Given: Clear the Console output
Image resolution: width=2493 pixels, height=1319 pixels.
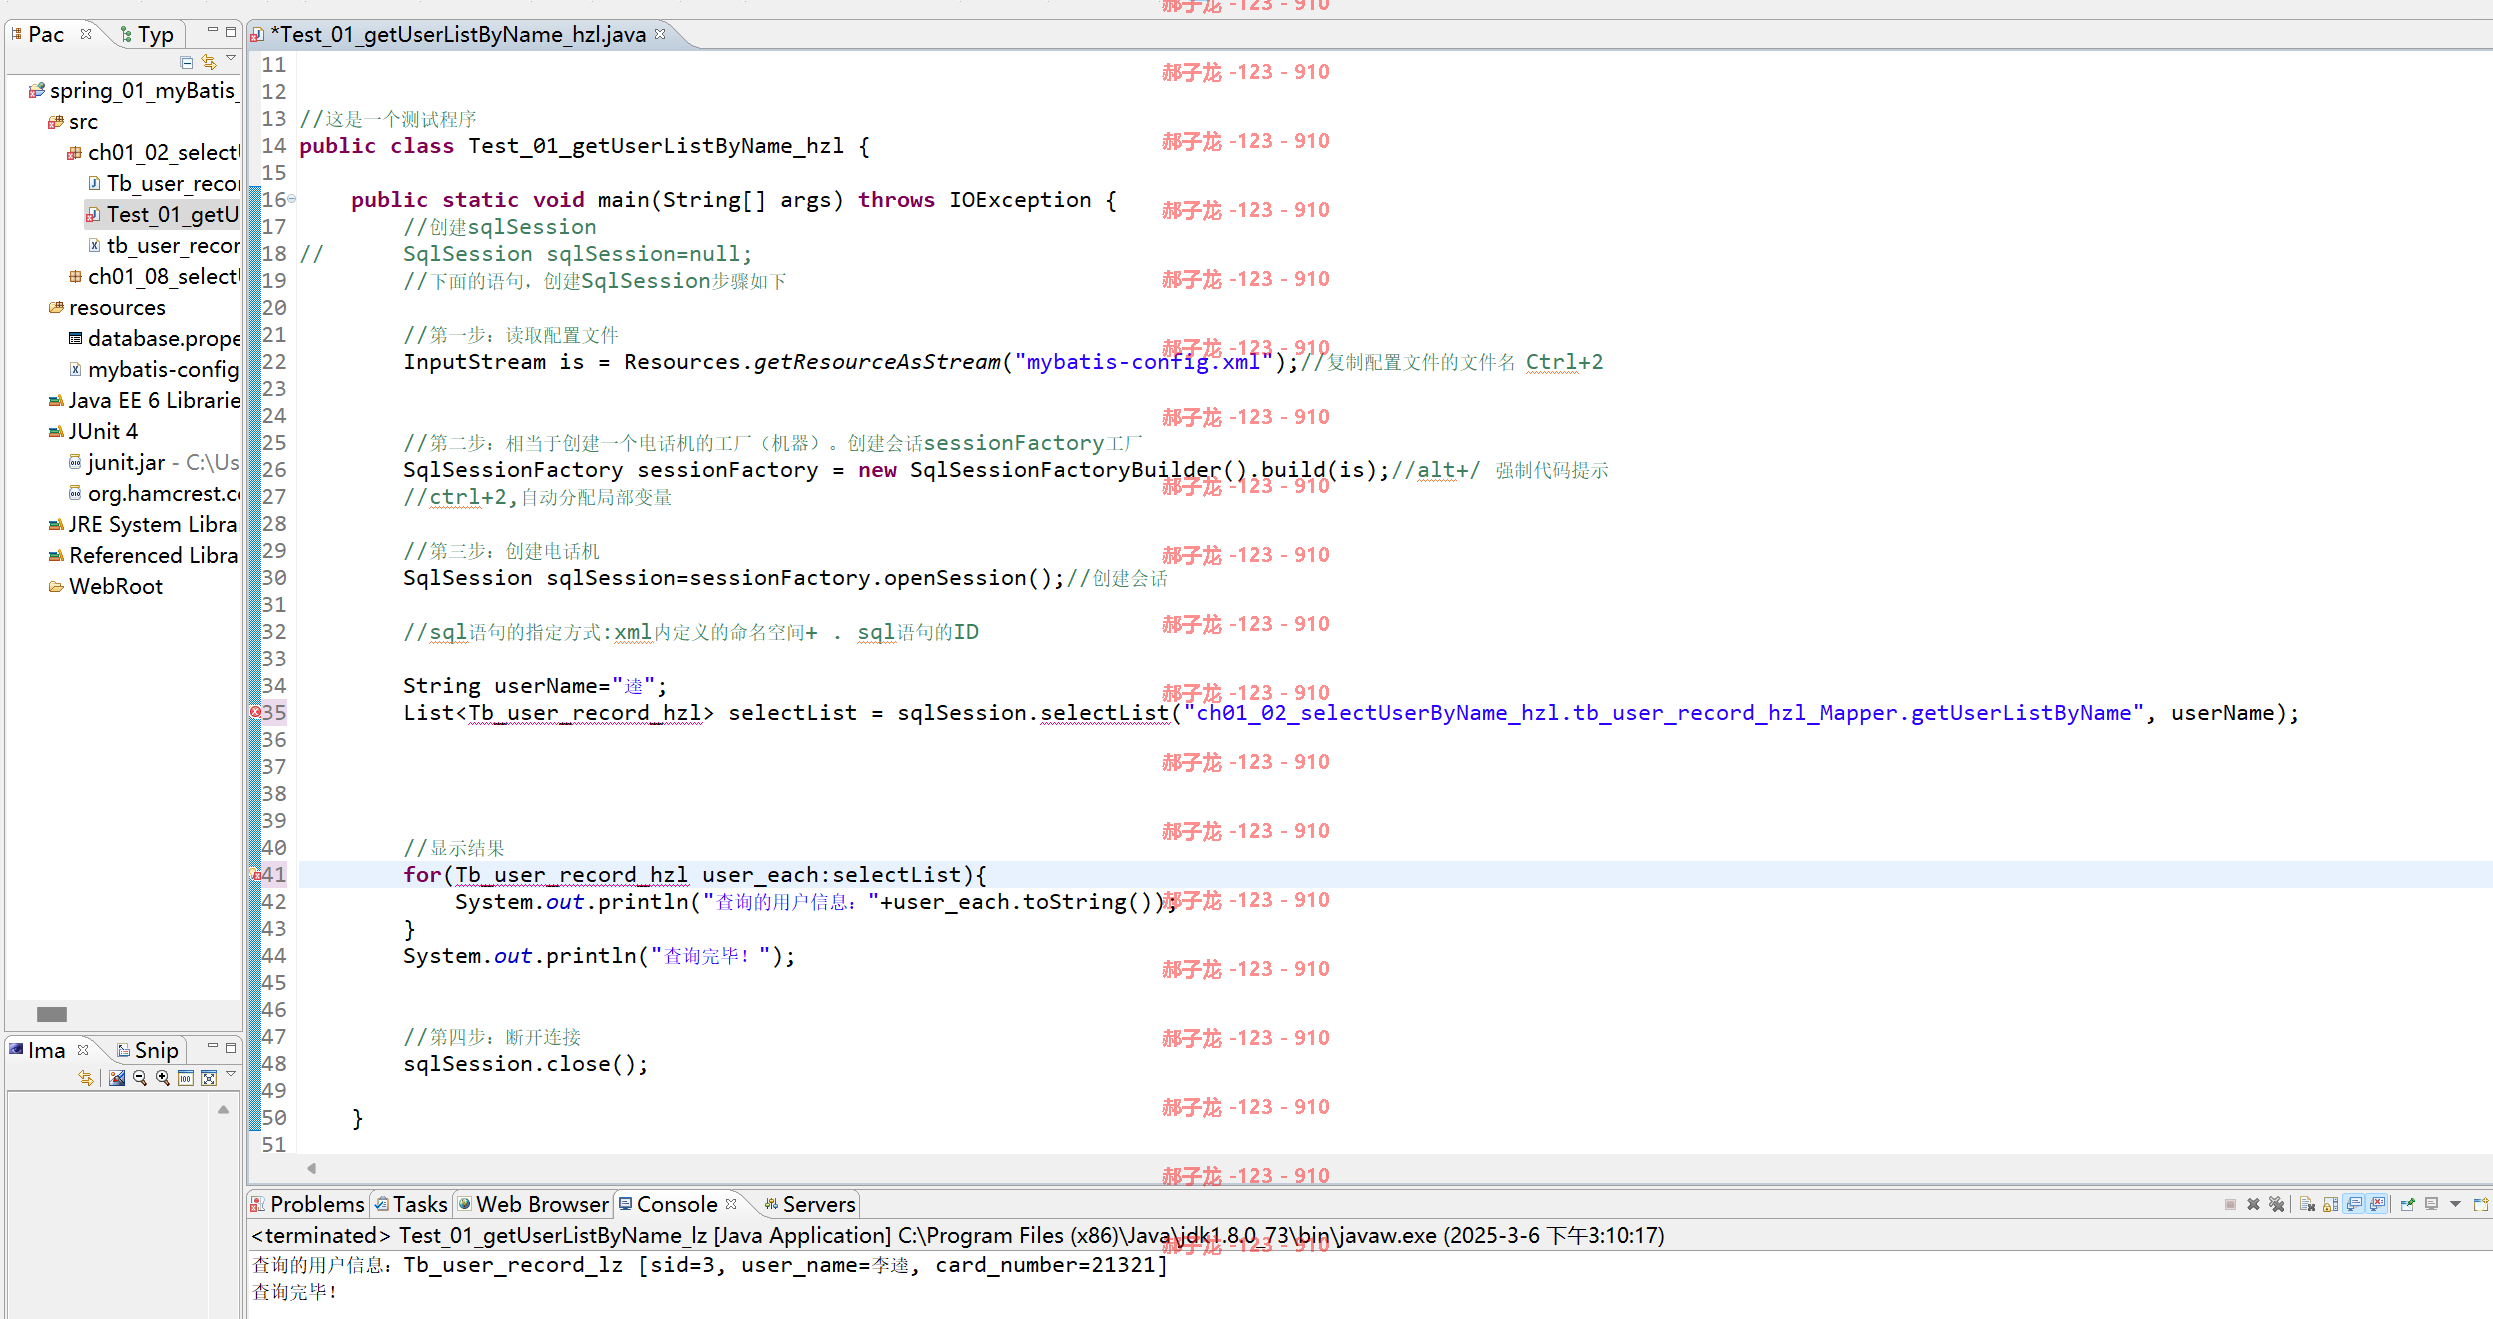Looking at the screenshot, I should (2308, 1204).
